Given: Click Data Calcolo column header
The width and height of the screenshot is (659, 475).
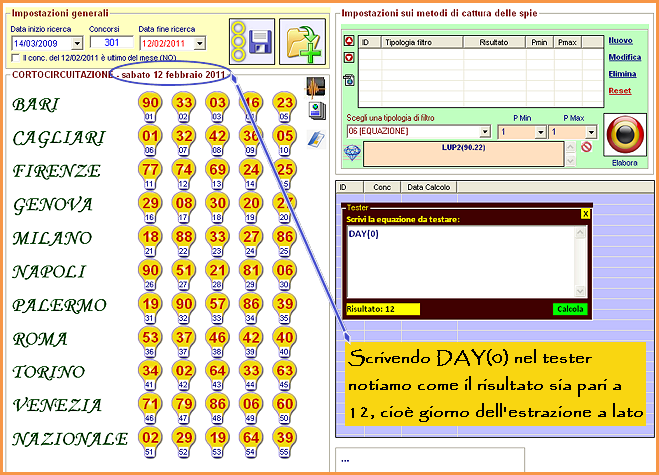Looking at the screenshot, I should pos(429,187).
